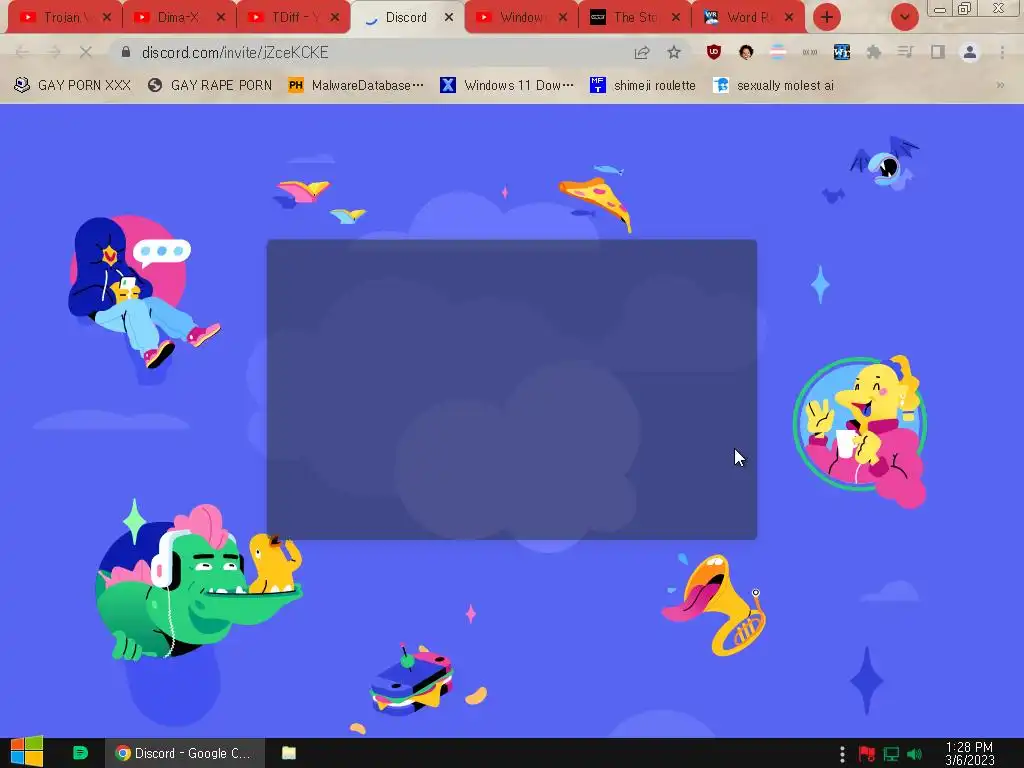Minimize the Chrome window

(940, 9)
